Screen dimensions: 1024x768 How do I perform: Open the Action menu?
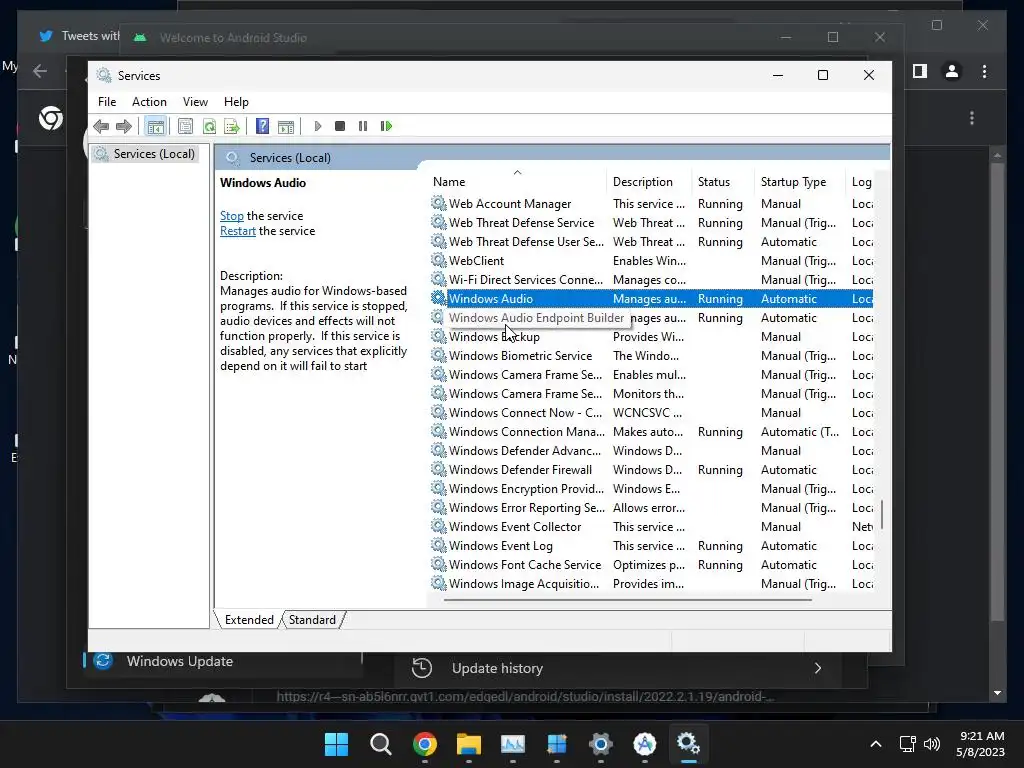(x=149, y=102)
